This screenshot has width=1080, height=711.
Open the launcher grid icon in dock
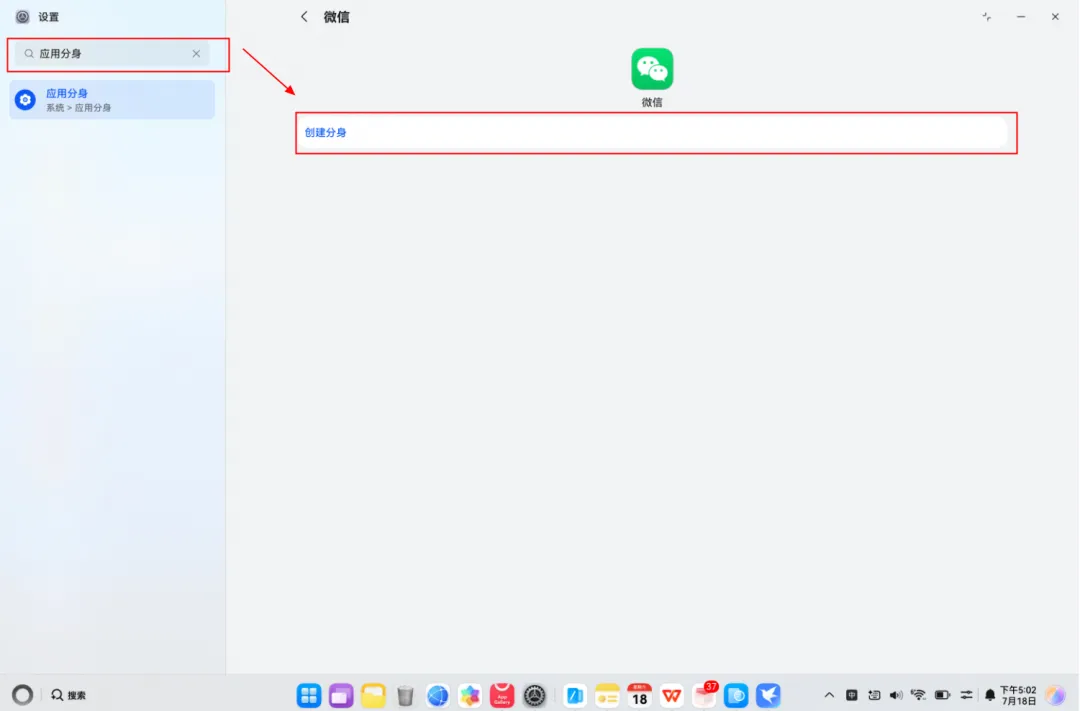(x=309, y=695)
